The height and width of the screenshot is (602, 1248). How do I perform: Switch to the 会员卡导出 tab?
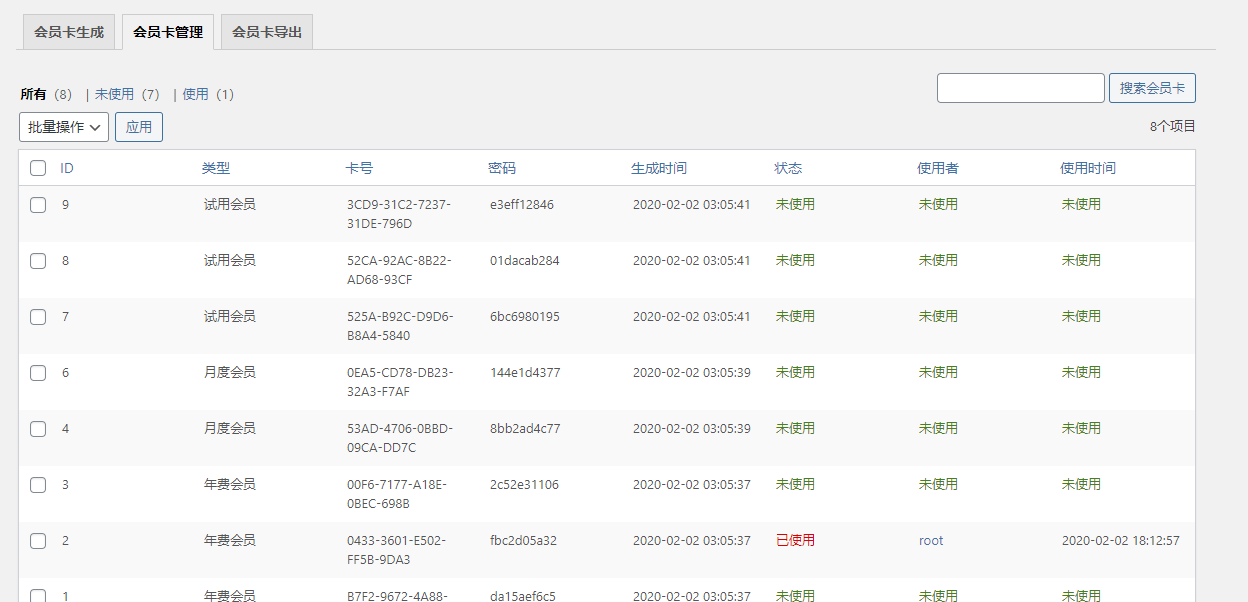point(267,32)
